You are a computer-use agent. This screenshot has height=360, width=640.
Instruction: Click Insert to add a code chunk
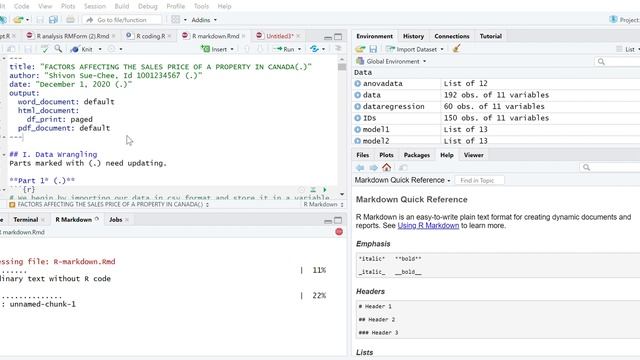(x=214, y=49)
